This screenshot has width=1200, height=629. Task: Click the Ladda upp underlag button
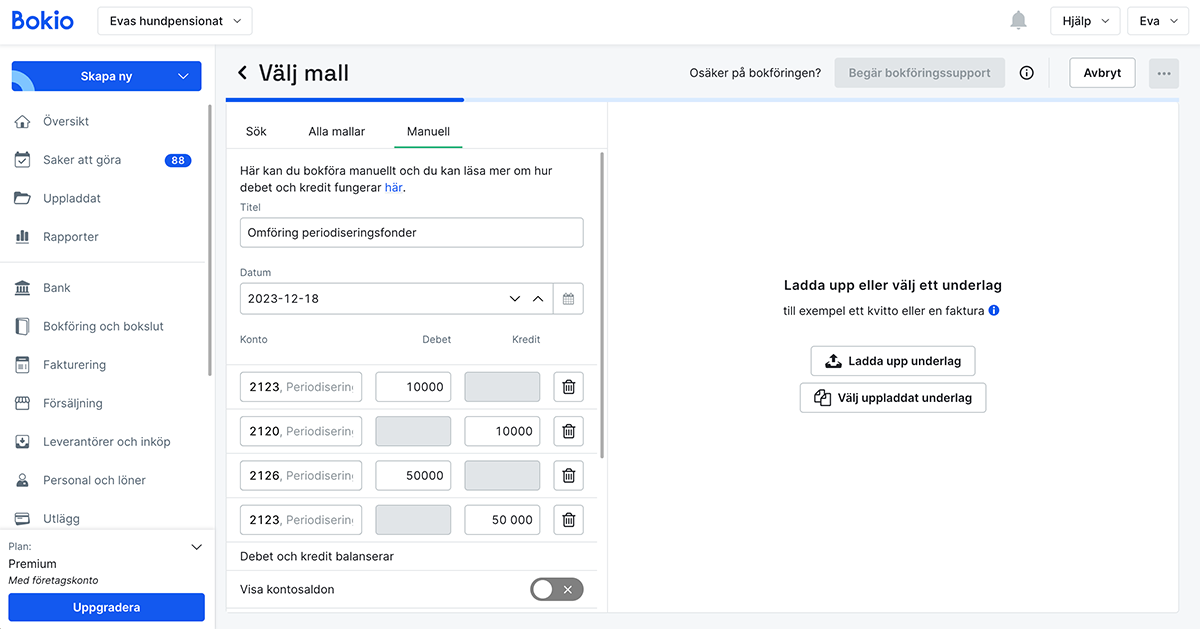pyautogui.click(x=892, y=361)
